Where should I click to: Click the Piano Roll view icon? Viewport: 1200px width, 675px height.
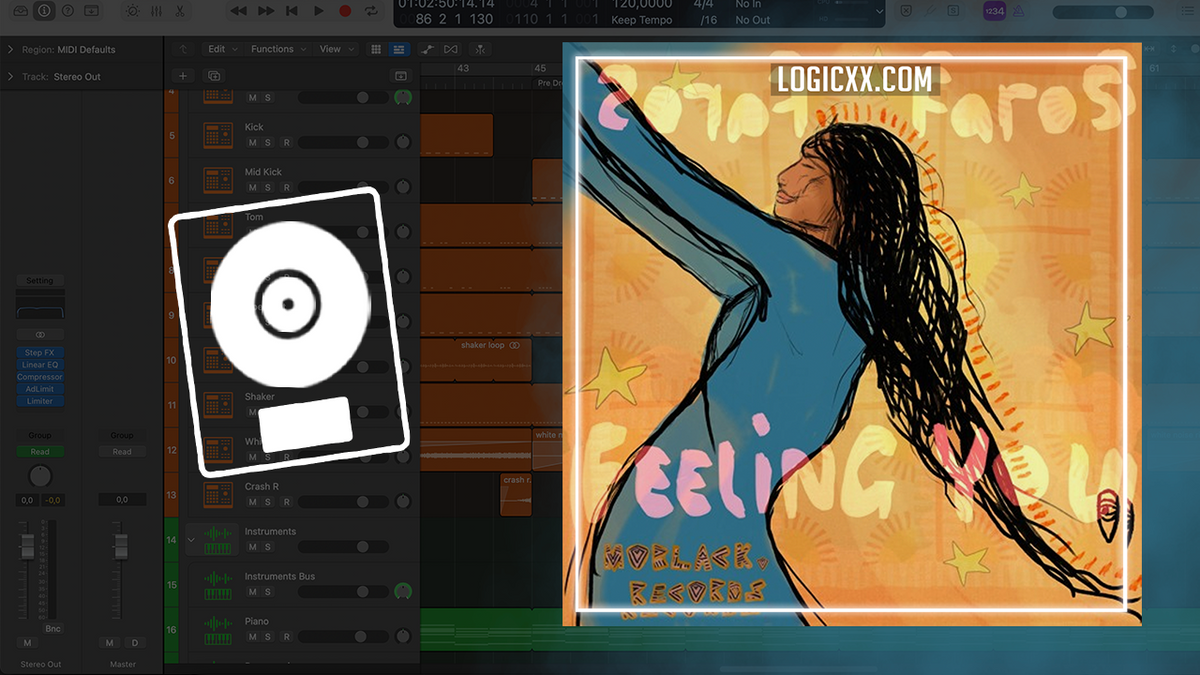coord(400,49)
